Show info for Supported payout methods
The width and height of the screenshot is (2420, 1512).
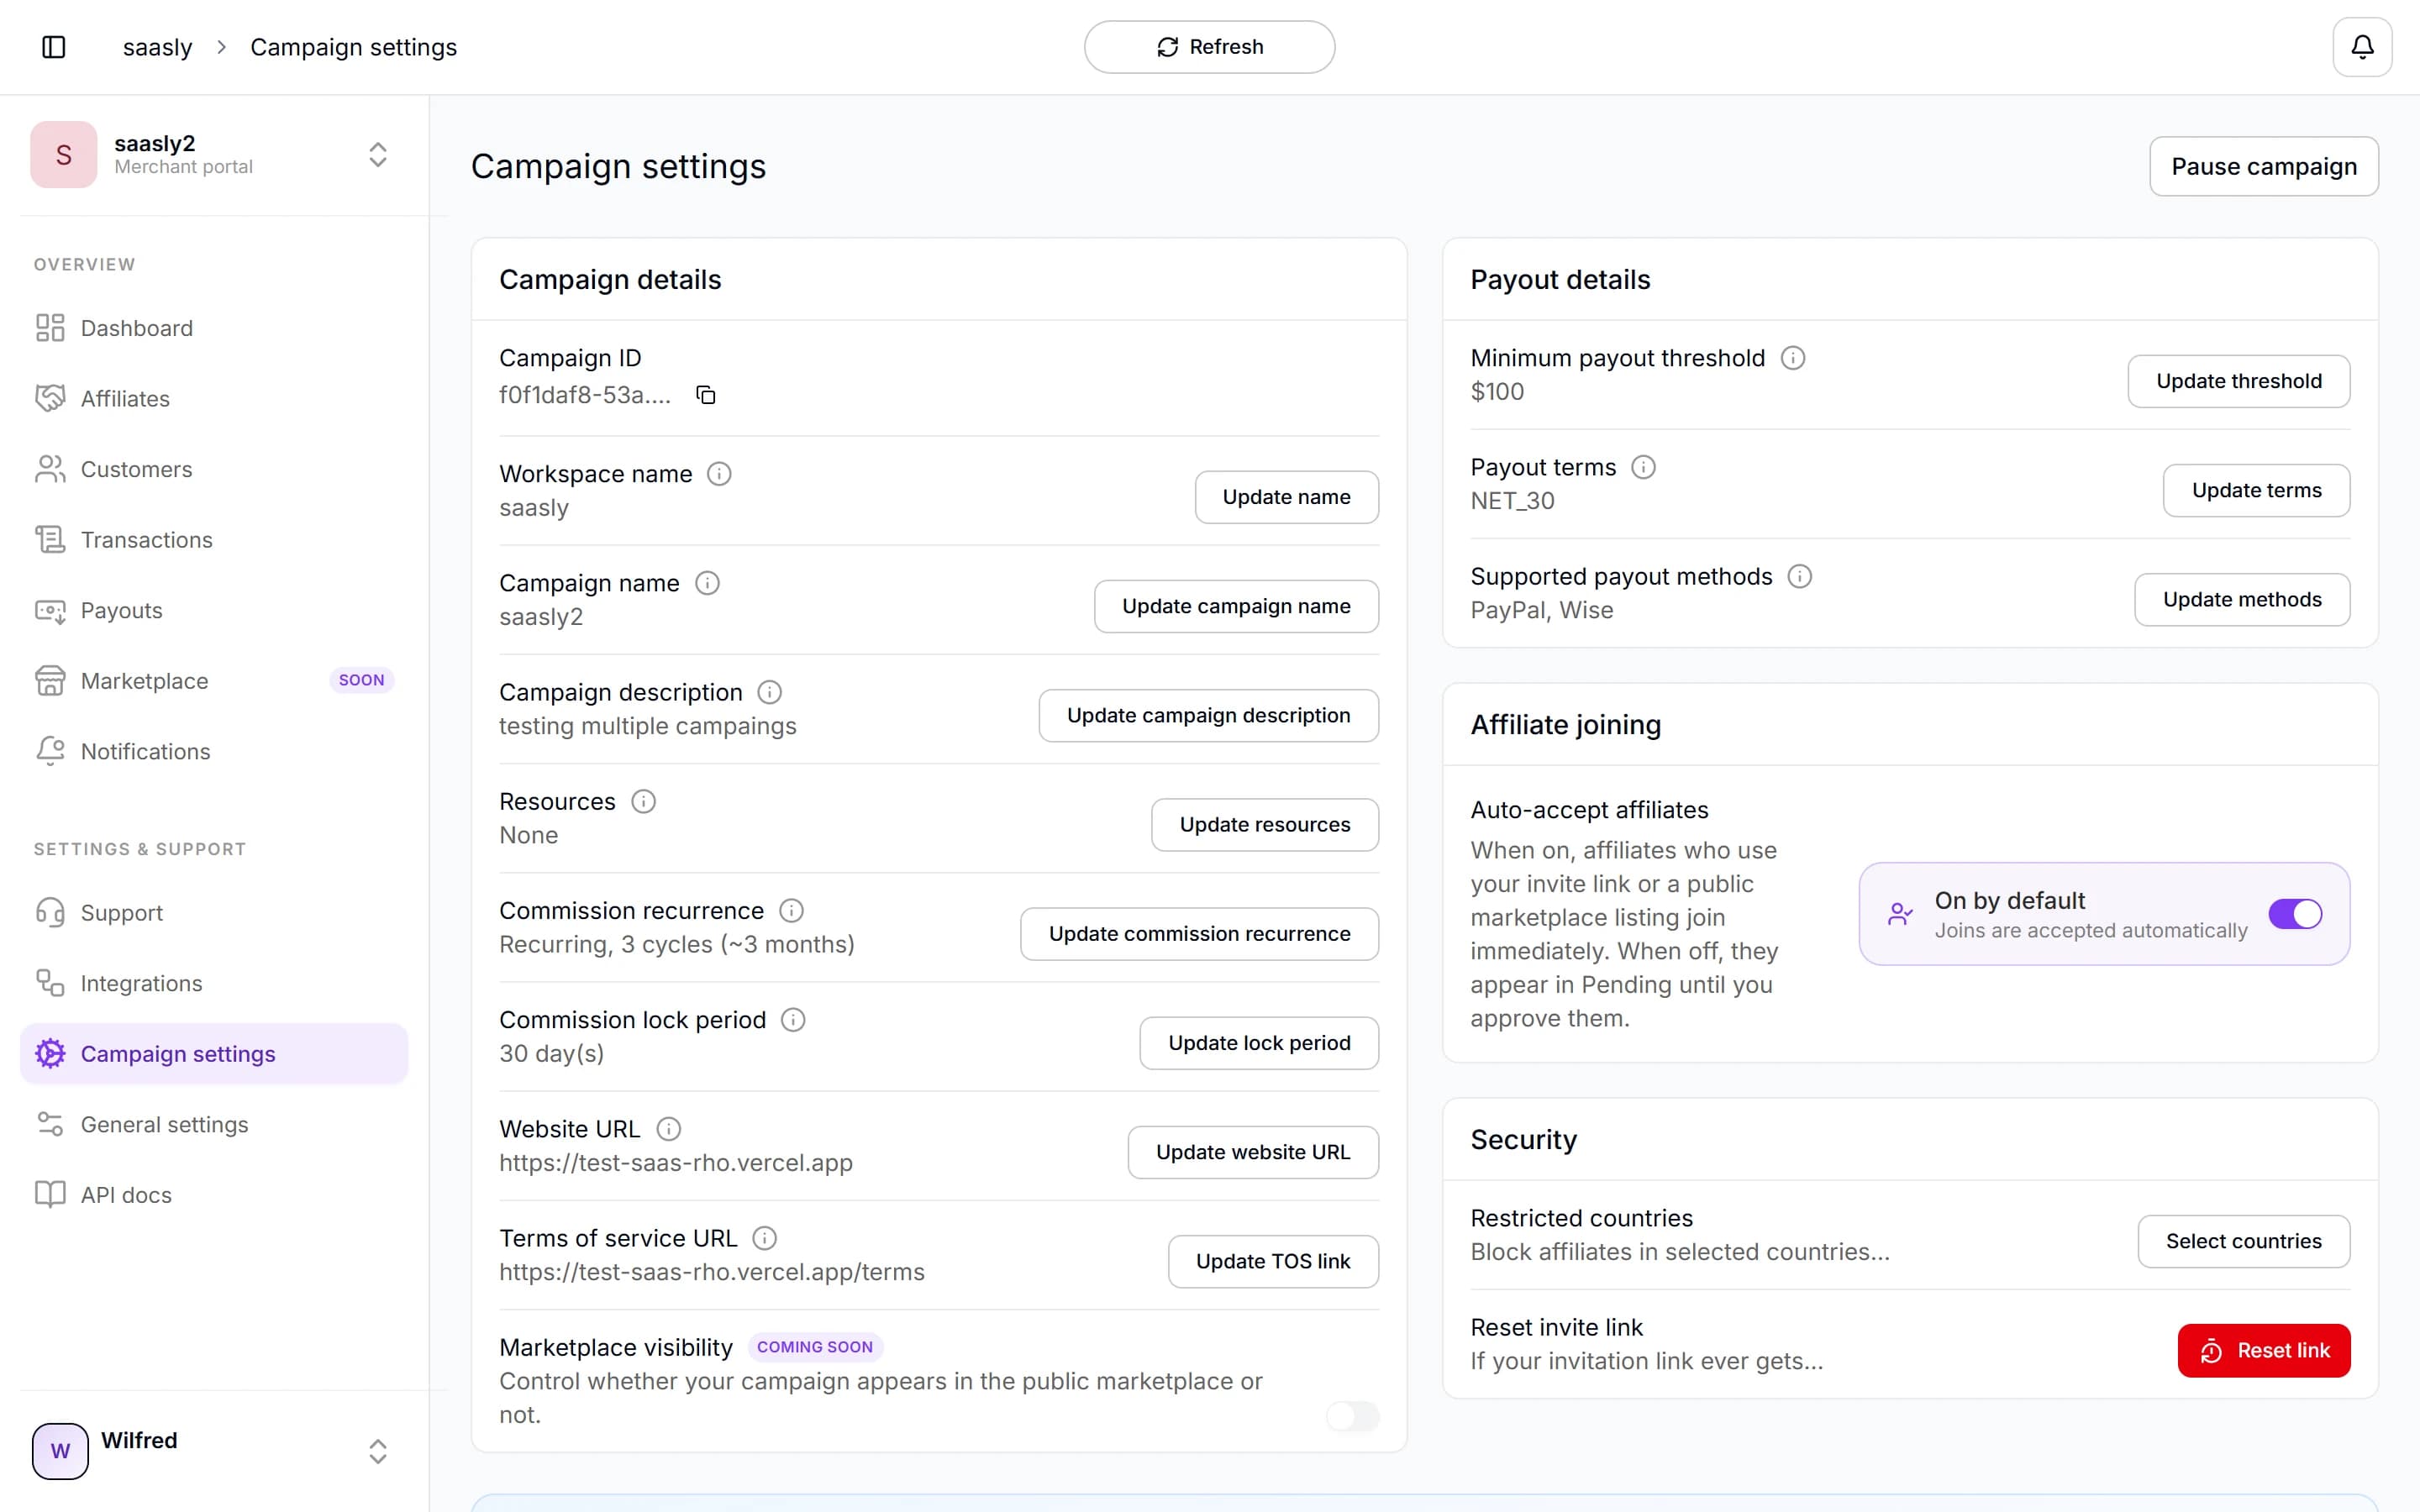1800,575
